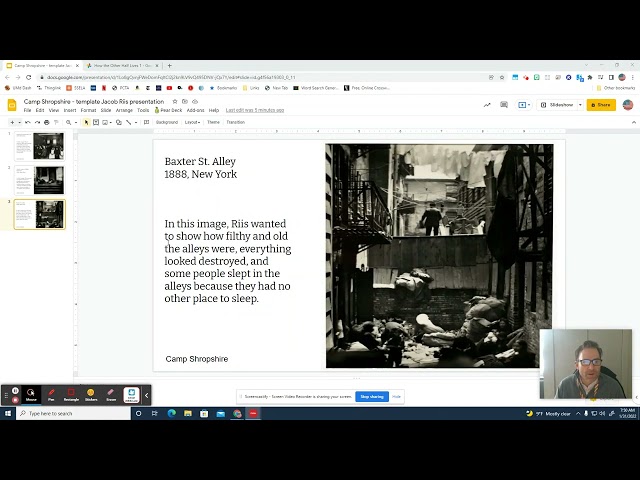Image resolution: width=640 pixels, height=480 pixels.
Task: Open the Layout dropdown
Action: pyautogui.click(x=192, y=122)
